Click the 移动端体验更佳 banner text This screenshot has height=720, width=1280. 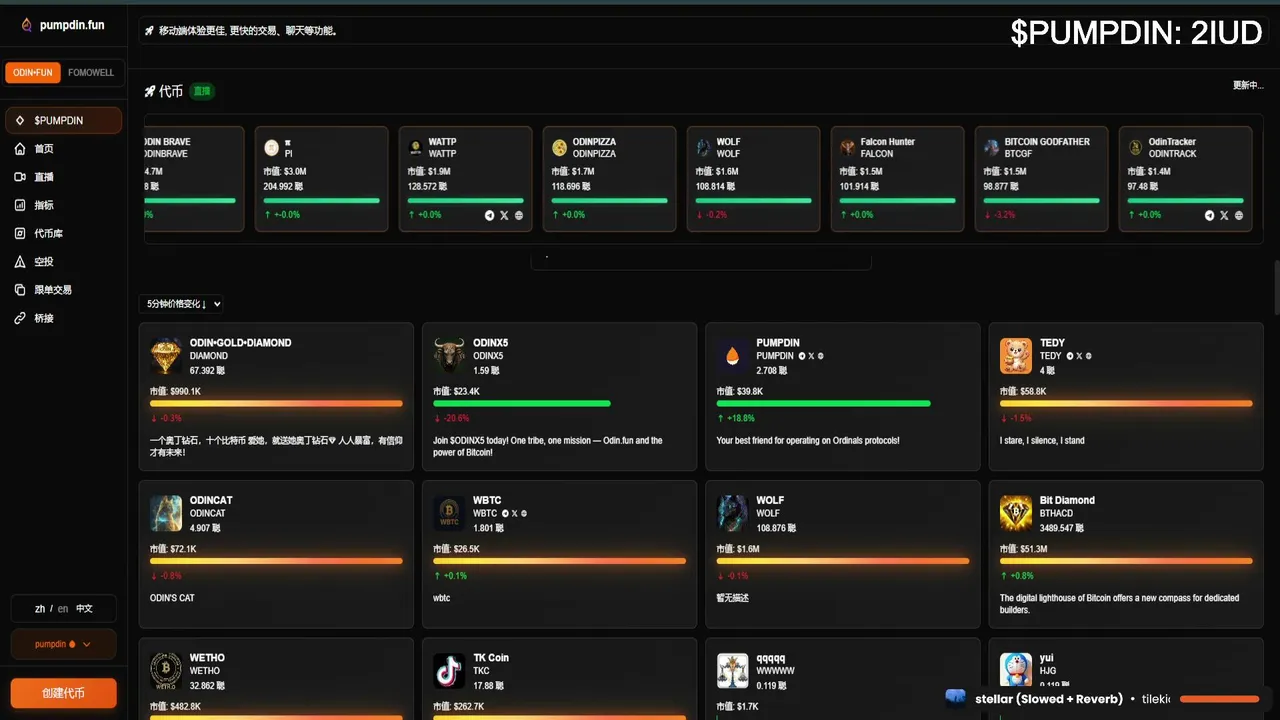pos(248,31)
